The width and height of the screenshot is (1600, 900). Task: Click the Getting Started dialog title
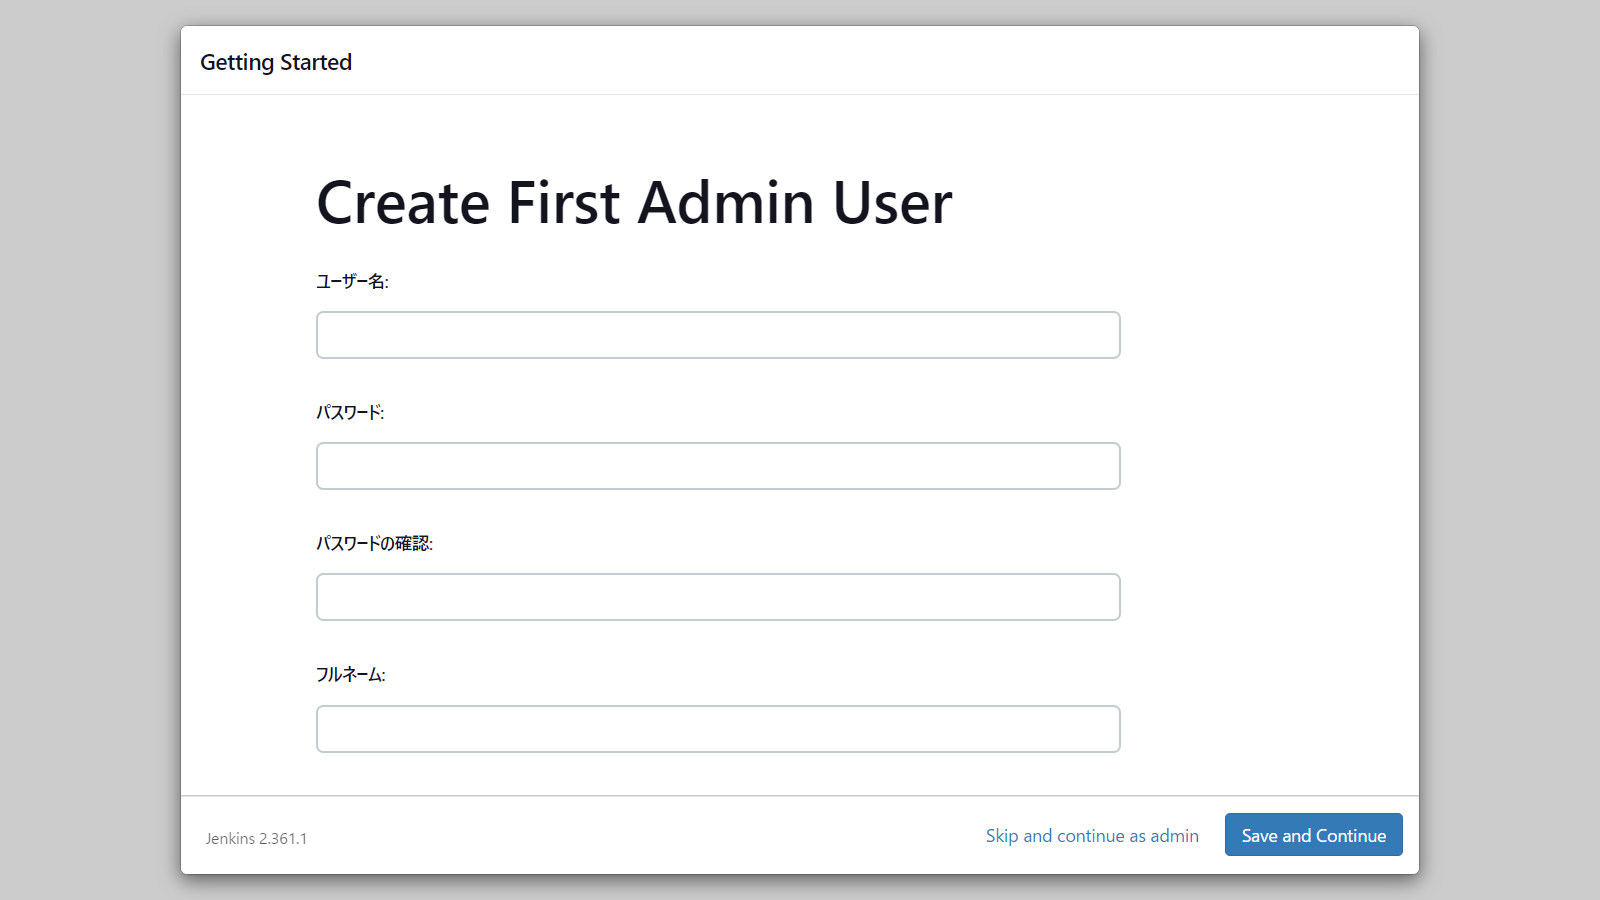tap(276, 62)
